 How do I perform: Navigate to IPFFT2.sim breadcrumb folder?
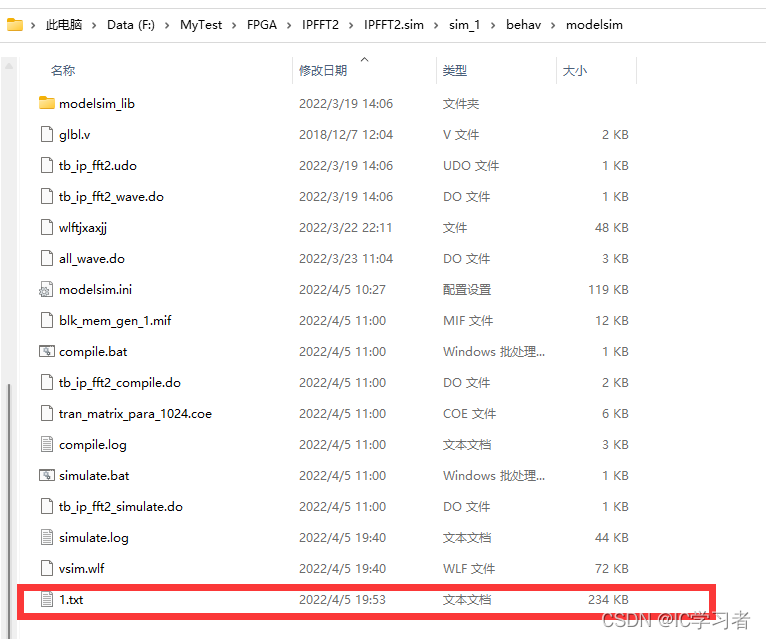pos(394,24)
